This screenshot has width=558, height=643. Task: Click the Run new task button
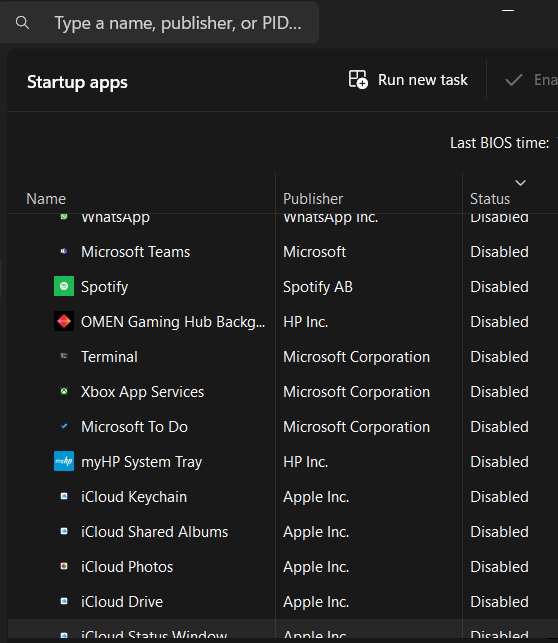(x=408, y=80)
